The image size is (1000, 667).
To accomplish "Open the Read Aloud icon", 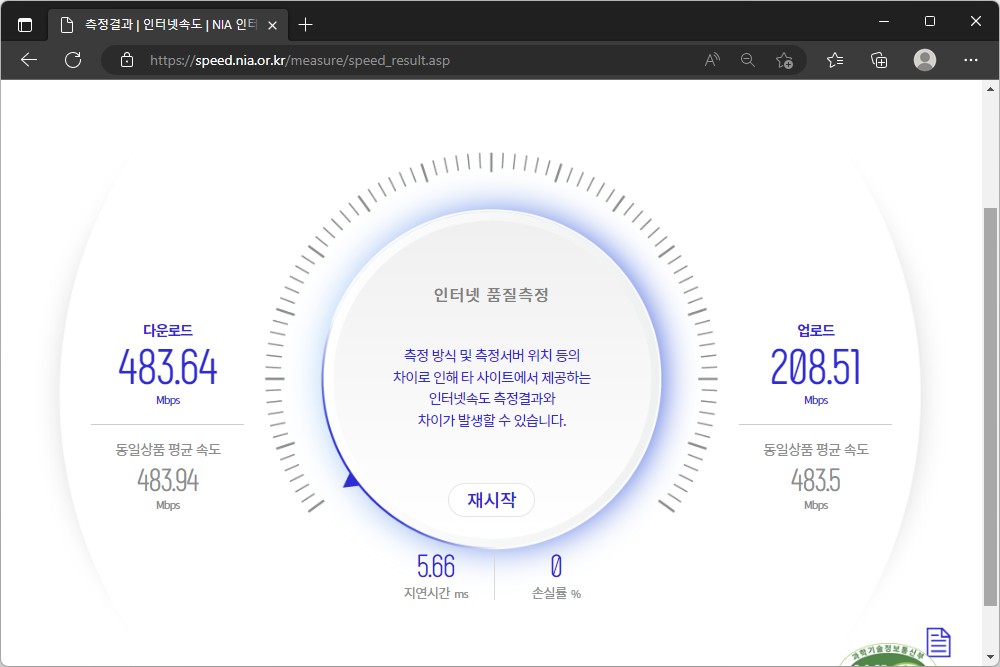I will 712,60.
